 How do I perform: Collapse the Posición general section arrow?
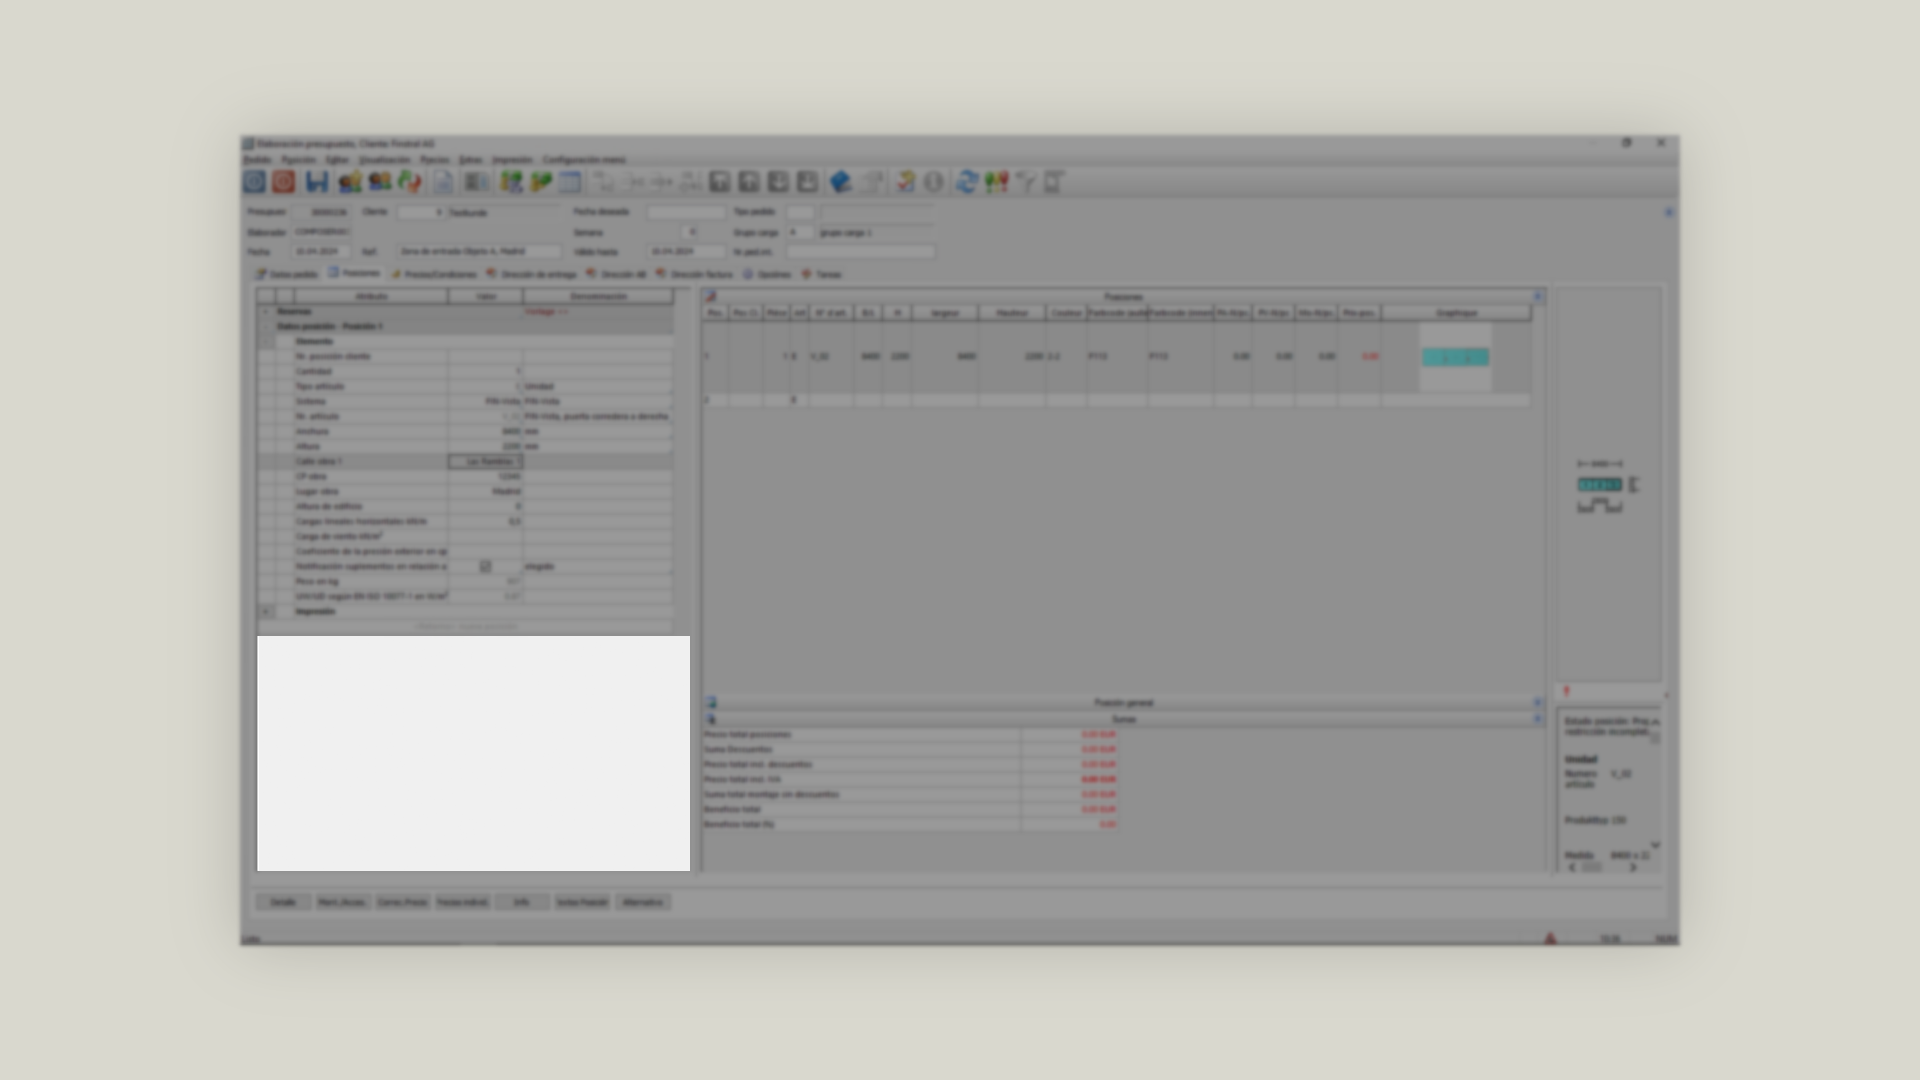[x=1538, y=703]
